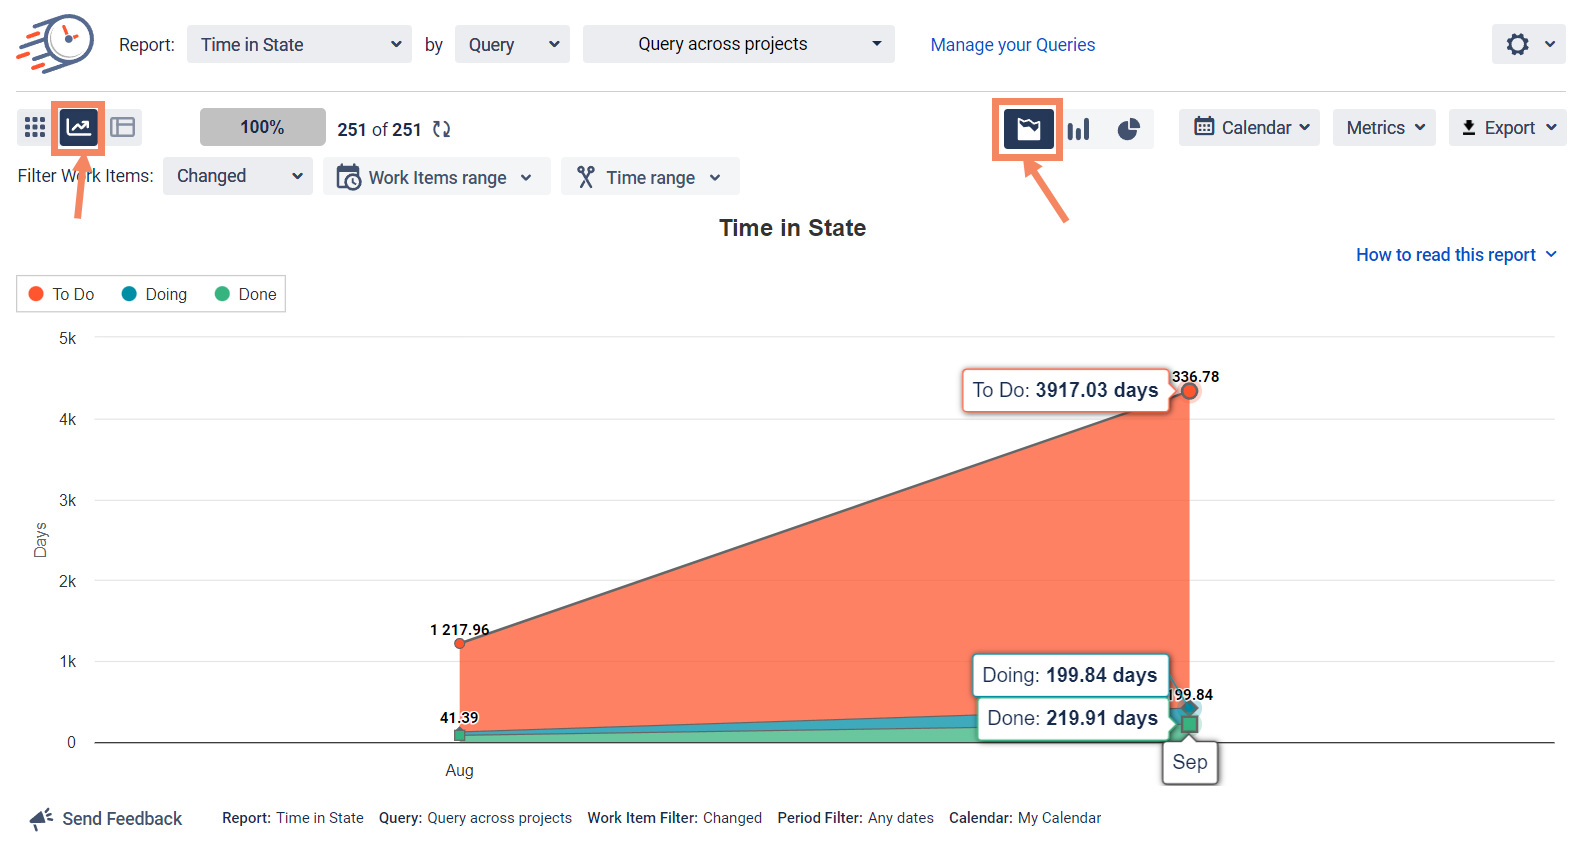Viewport: 1579px width, 846px height.
Task: Click the Time in Status app logo
Action: pos(56,44)
